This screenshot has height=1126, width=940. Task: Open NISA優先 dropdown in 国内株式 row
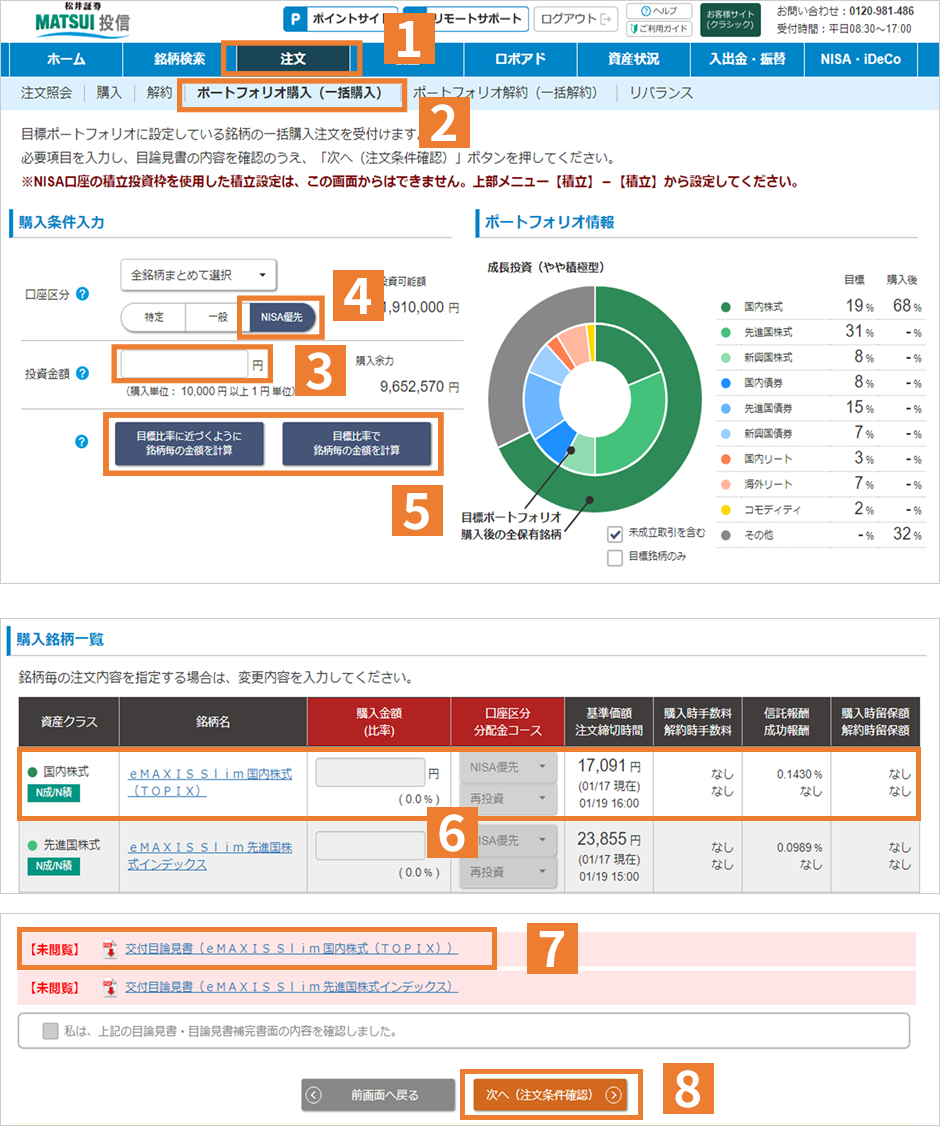point(508,767)
